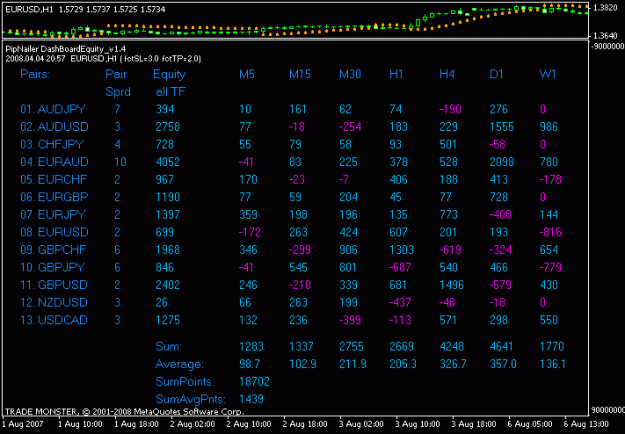Click the PipNailer DashBoardEquity_v1.4 indicator title
625x434 pixels.
(66, 49)
